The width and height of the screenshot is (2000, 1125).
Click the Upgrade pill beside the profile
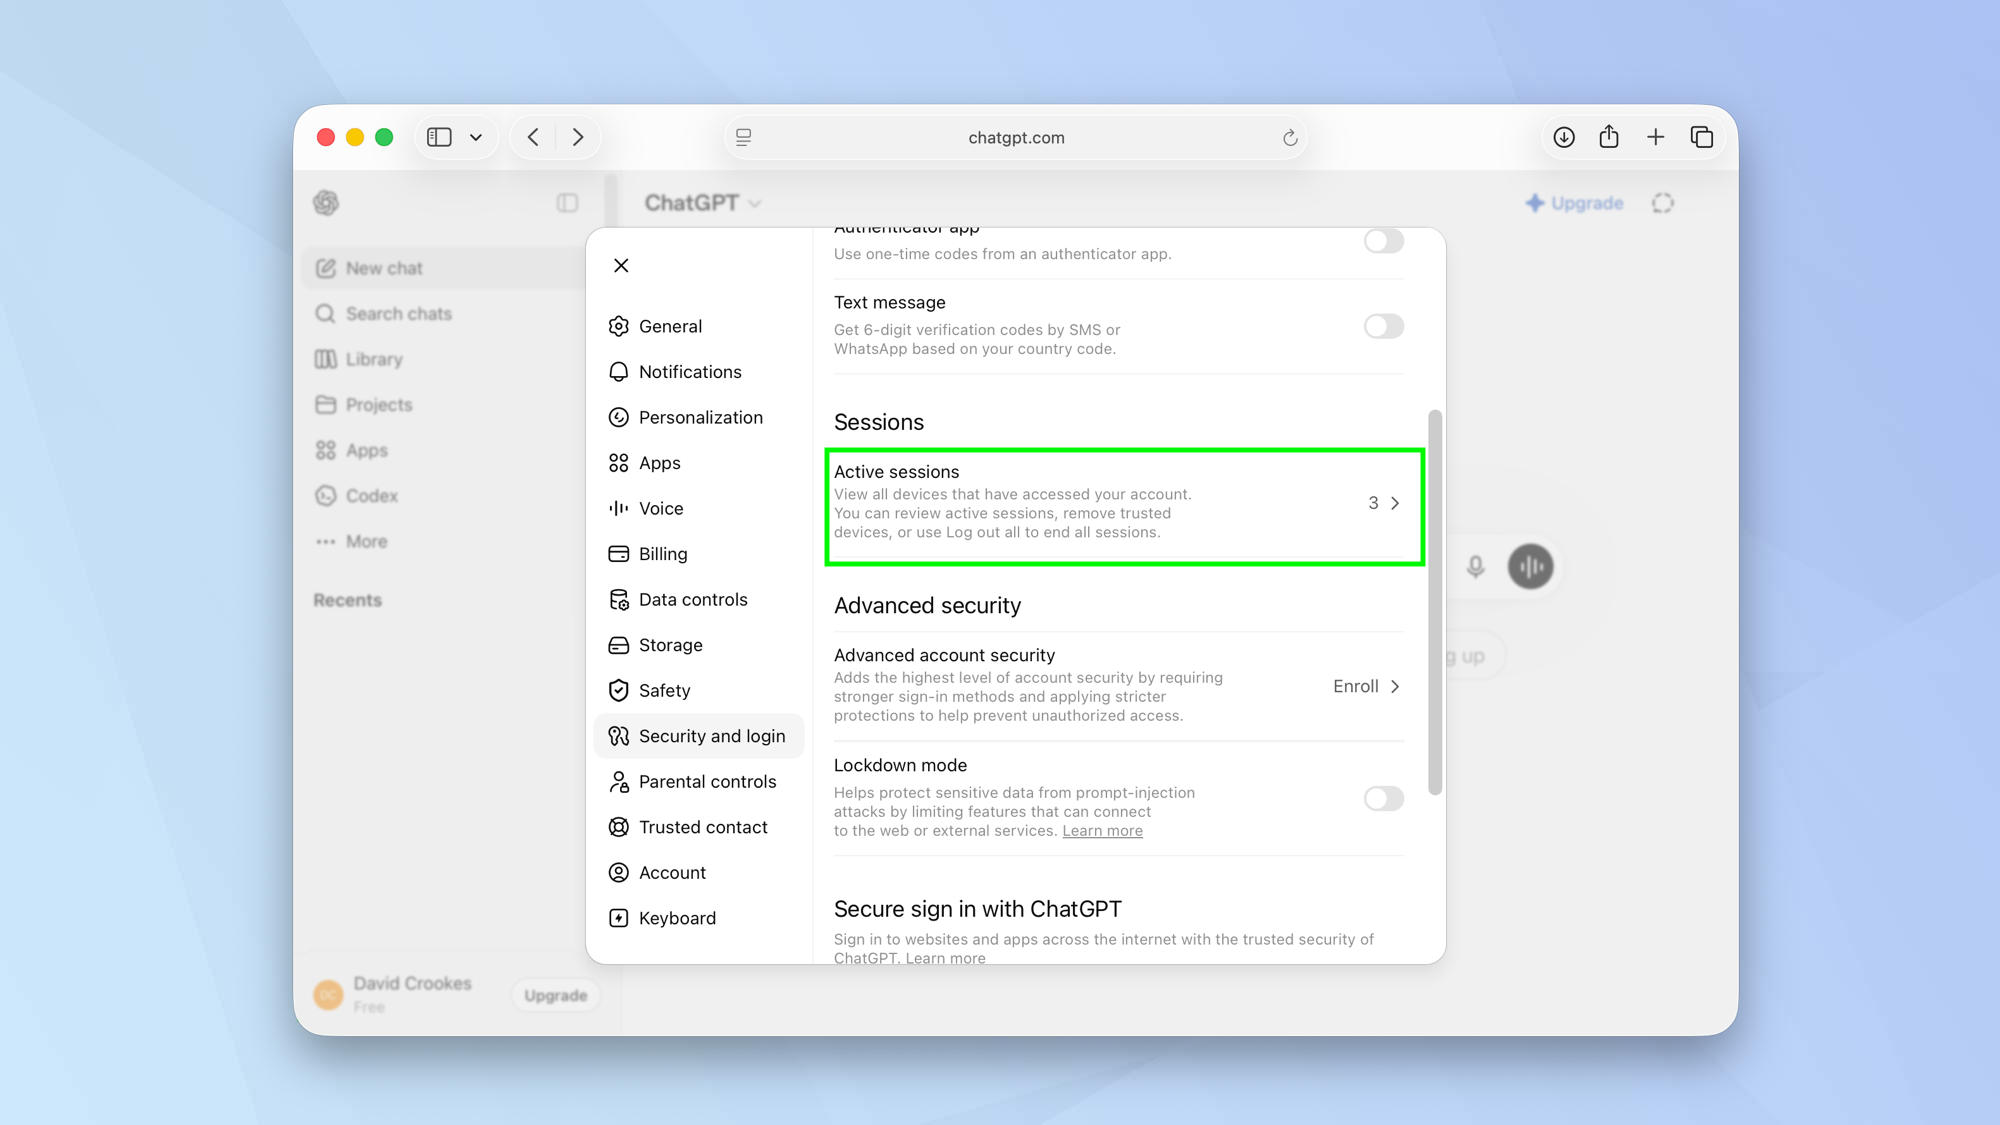pyautogui.click(x=556, y=995)
